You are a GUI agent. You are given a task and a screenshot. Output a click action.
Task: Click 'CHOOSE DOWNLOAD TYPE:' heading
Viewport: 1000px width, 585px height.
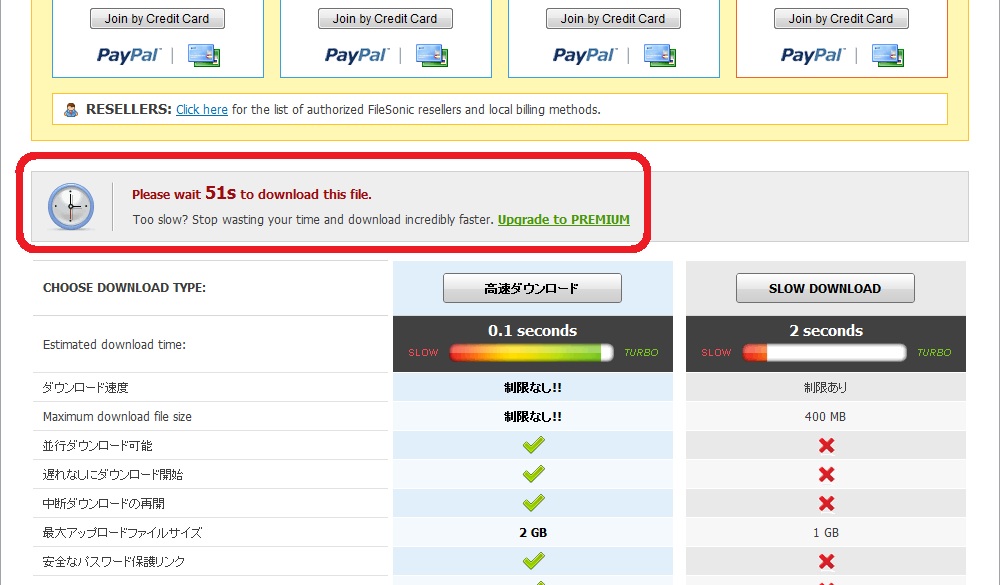[x=124, y=288]
